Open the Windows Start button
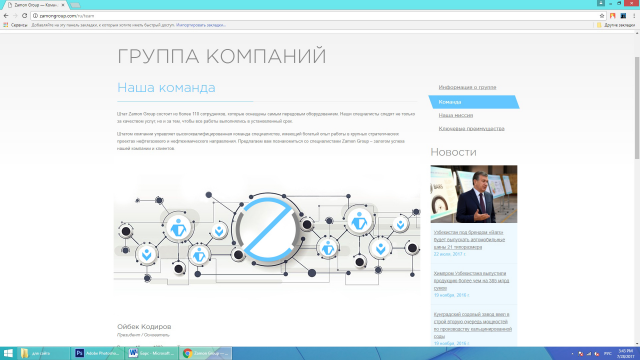 click(8, 353)
